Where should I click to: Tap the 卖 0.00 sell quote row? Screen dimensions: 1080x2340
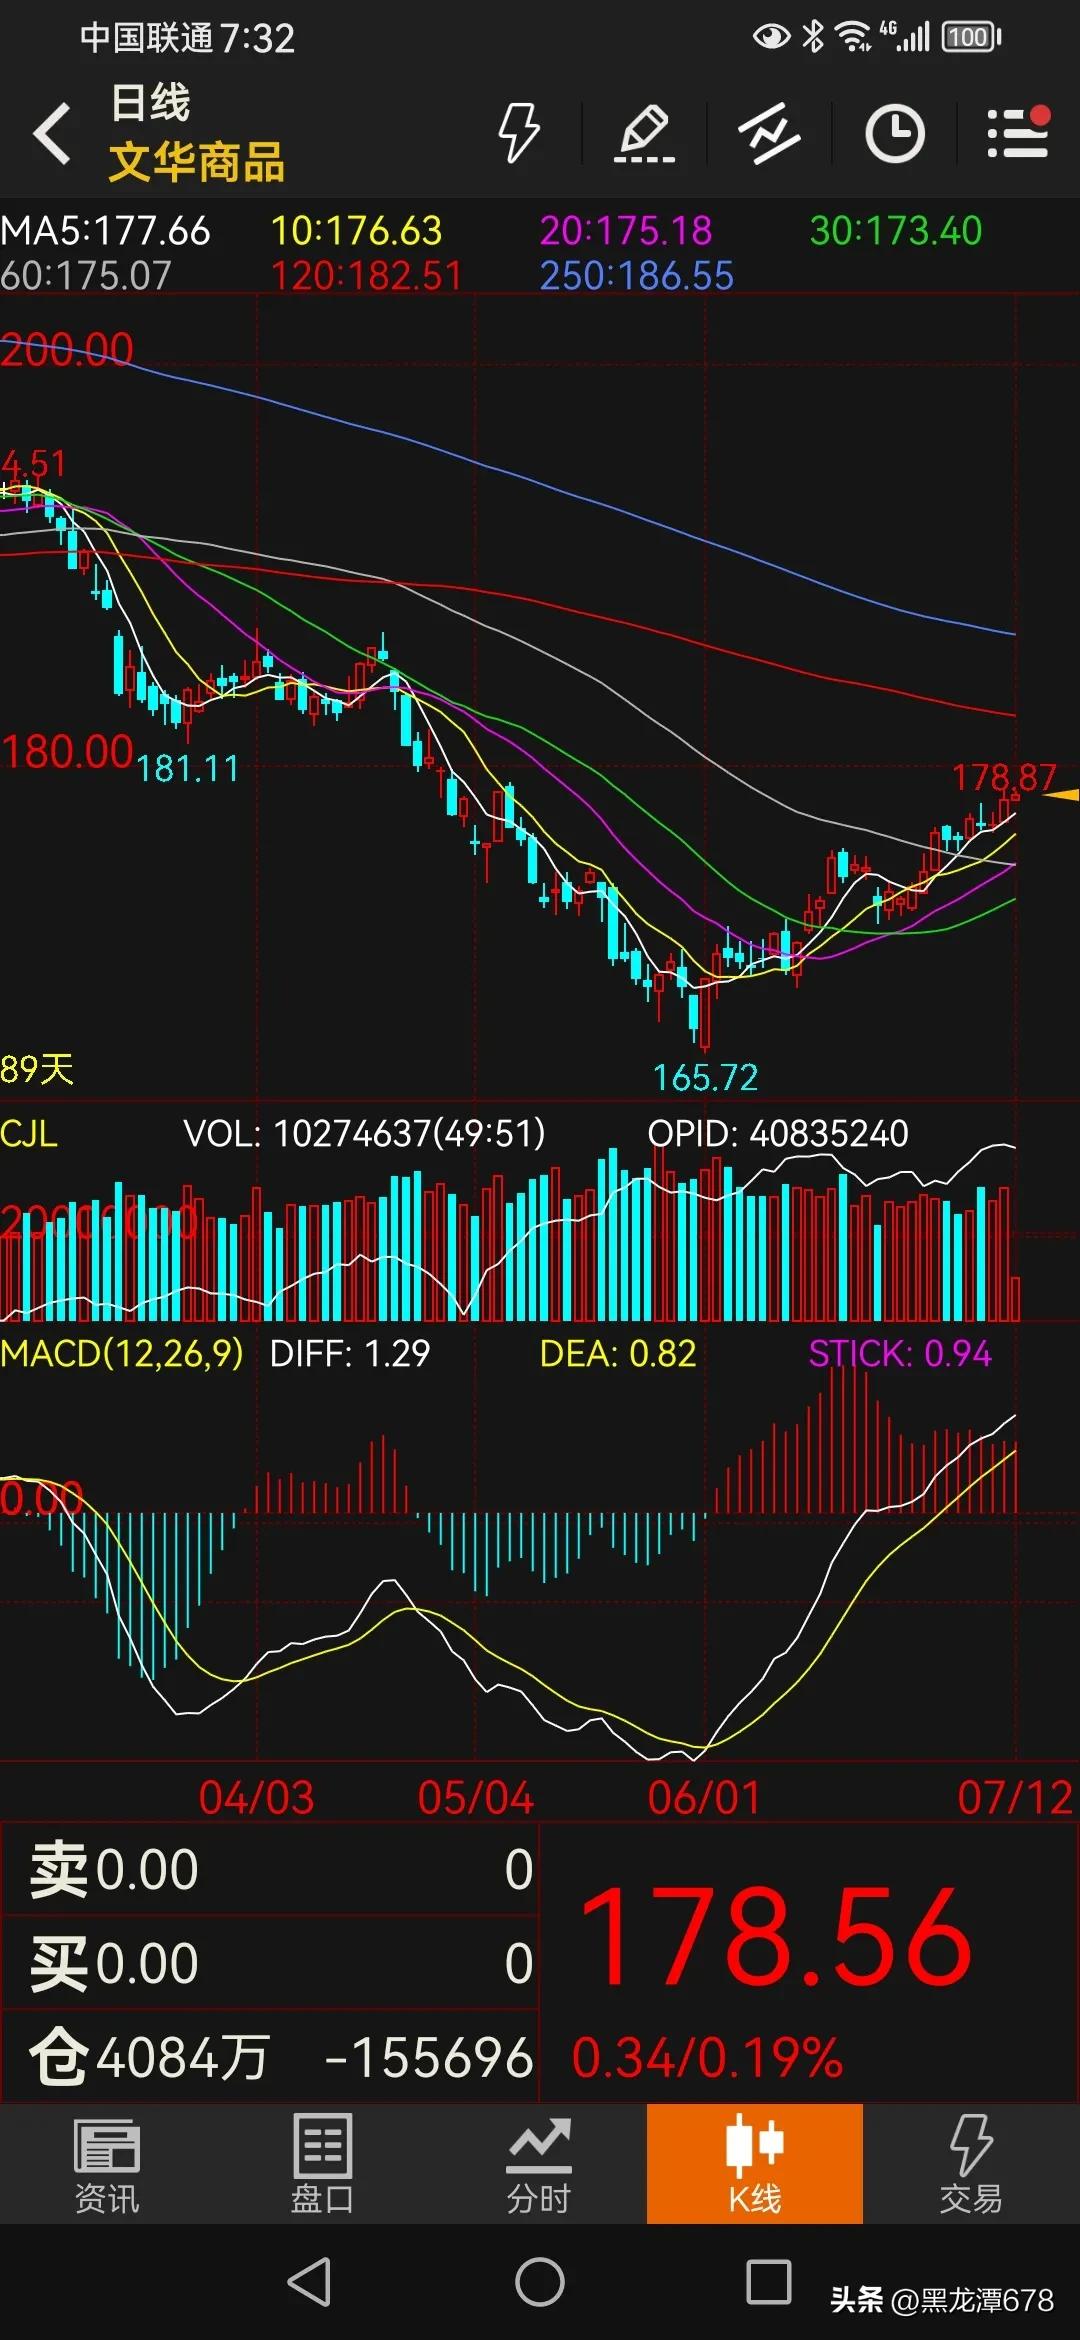point(270,1870)
